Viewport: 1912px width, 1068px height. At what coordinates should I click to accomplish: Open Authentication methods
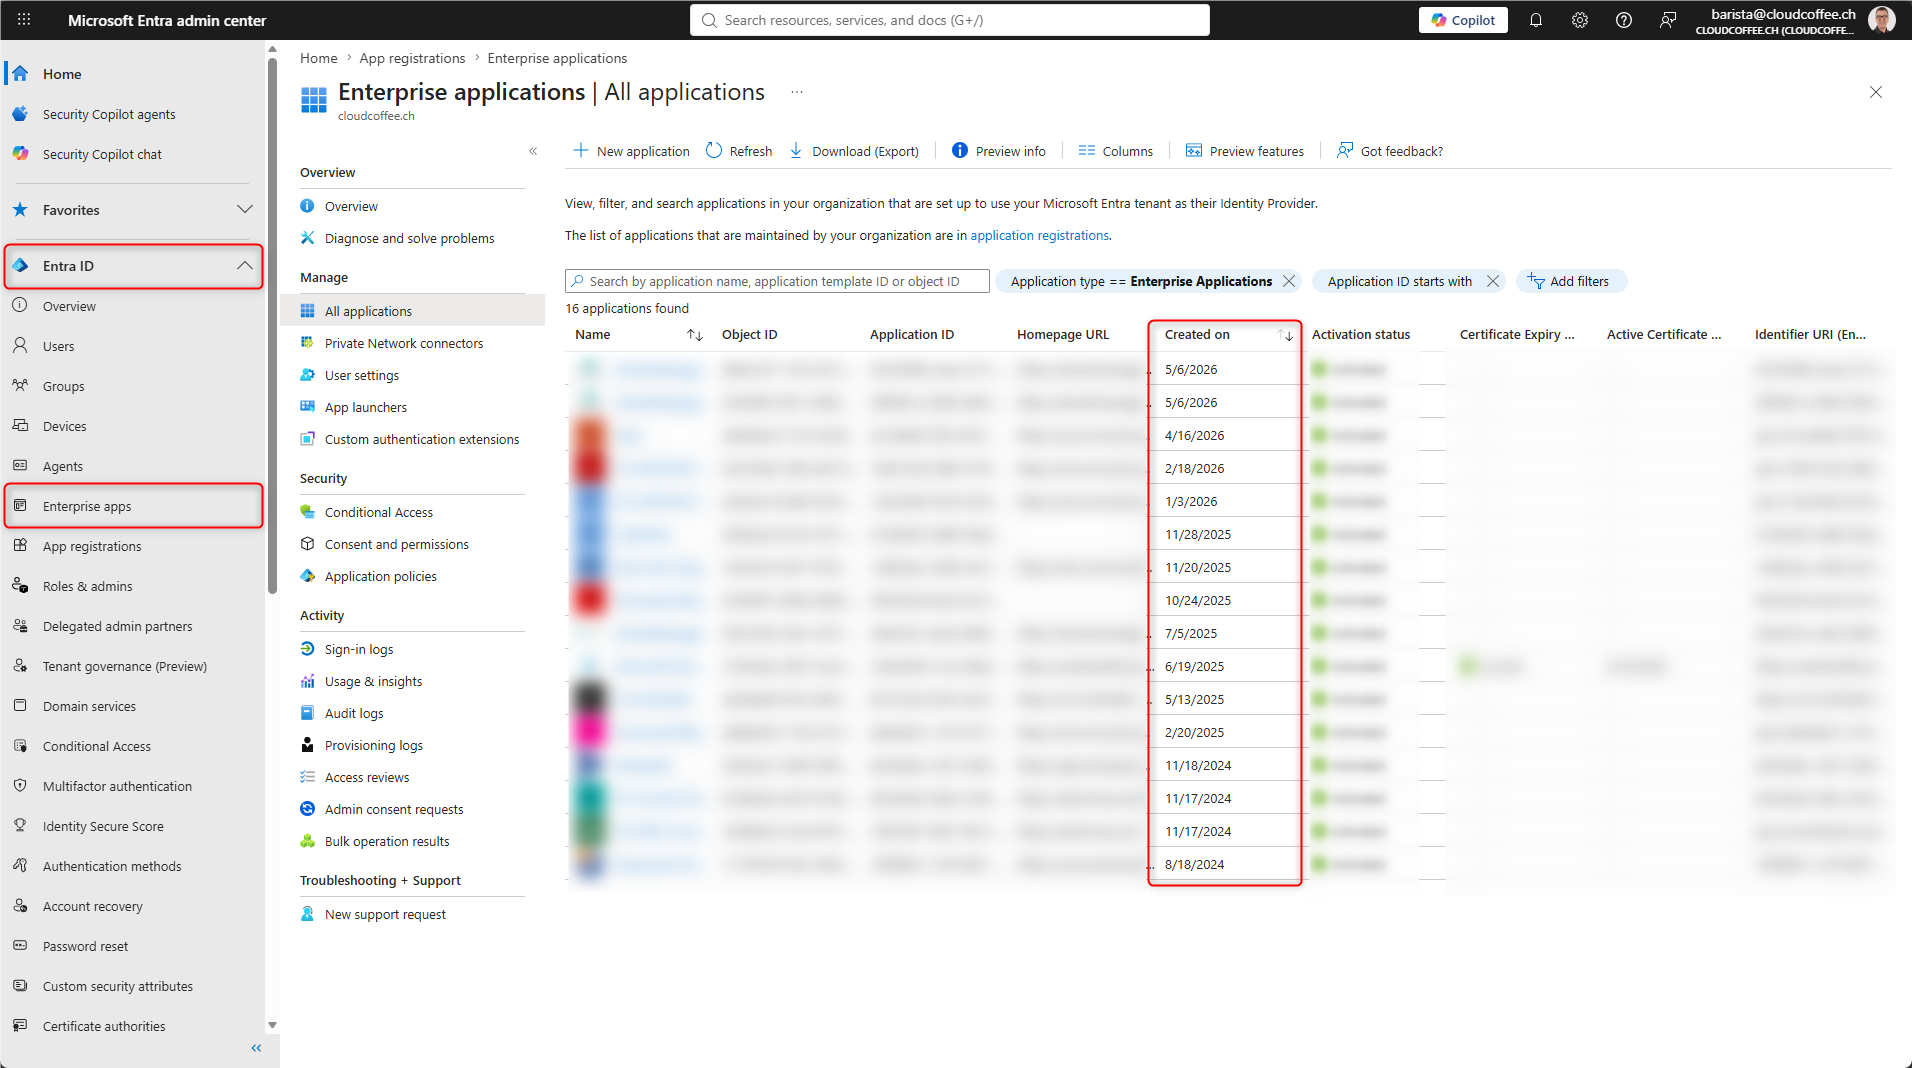click(x=112, y=866)
